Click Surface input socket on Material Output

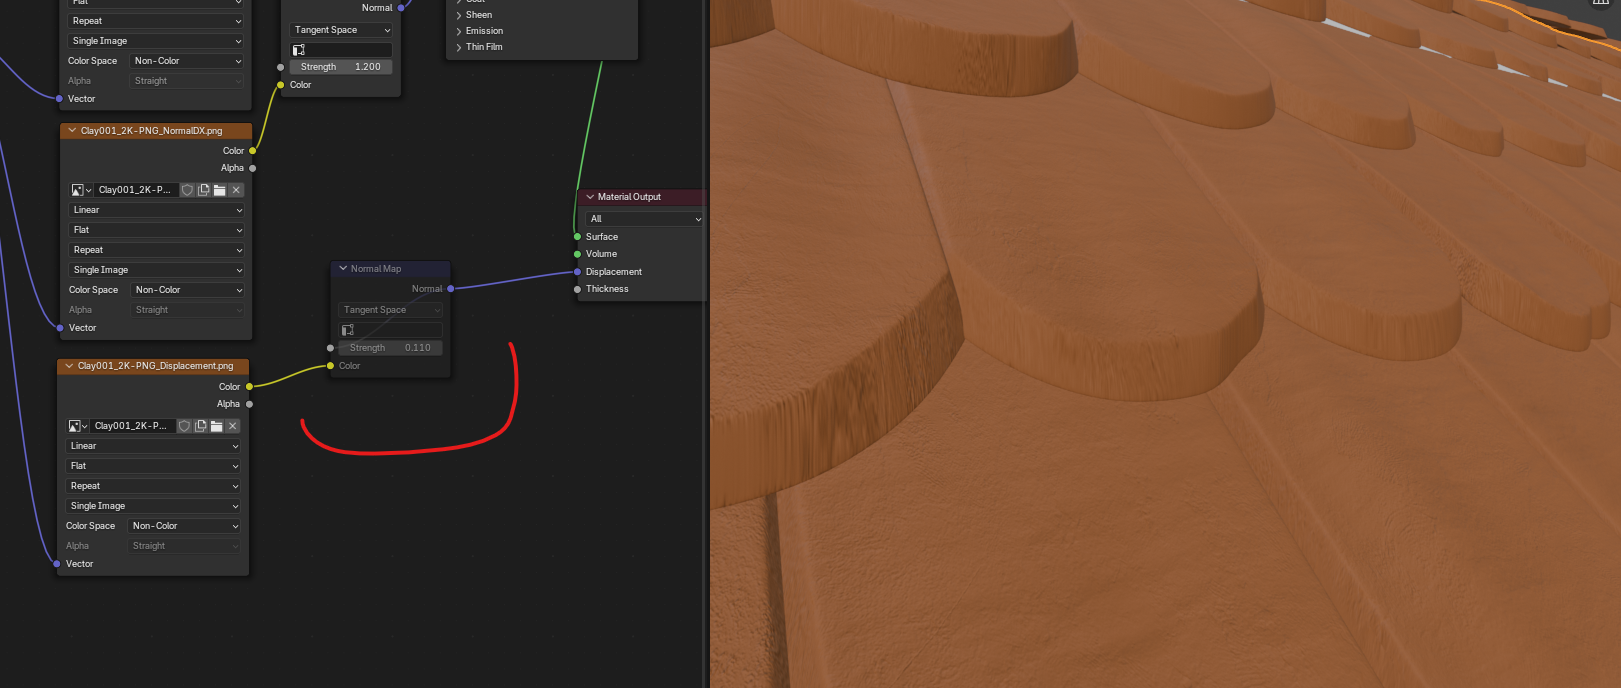(x=577, y=237)
